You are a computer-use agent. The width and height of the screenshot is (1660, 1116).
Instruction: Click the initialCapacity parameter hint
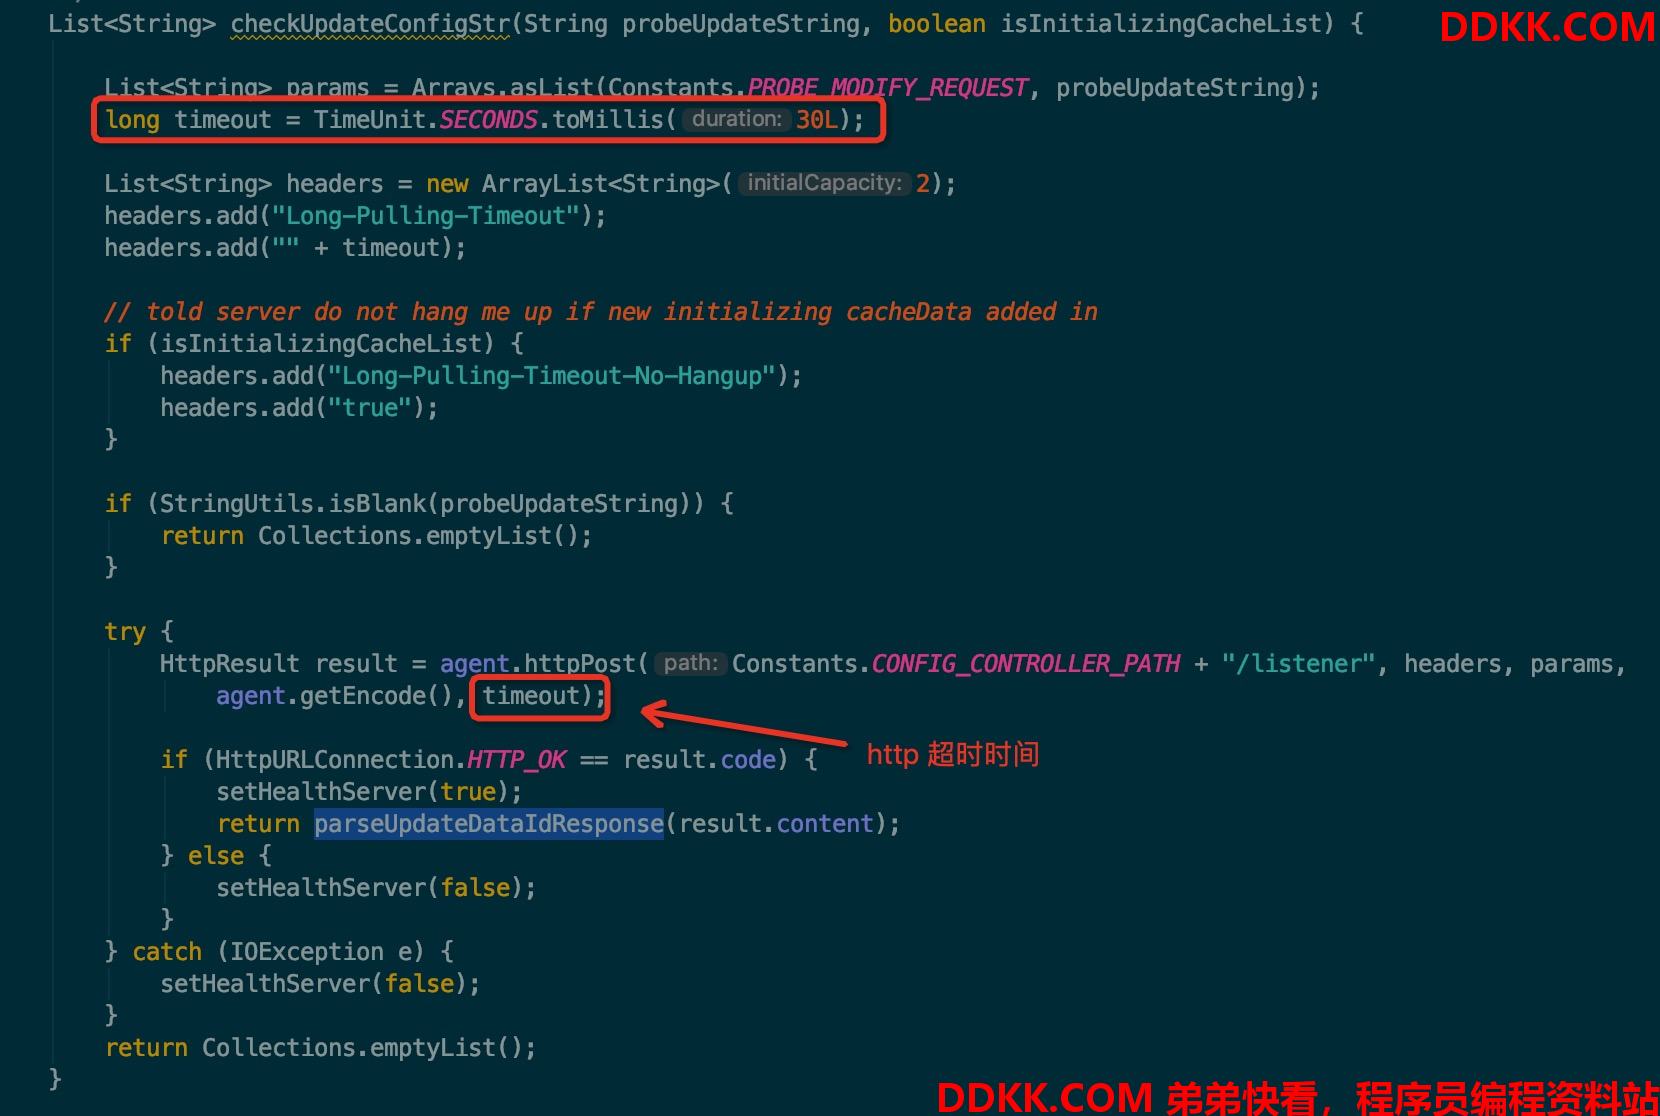click(824, 183)
